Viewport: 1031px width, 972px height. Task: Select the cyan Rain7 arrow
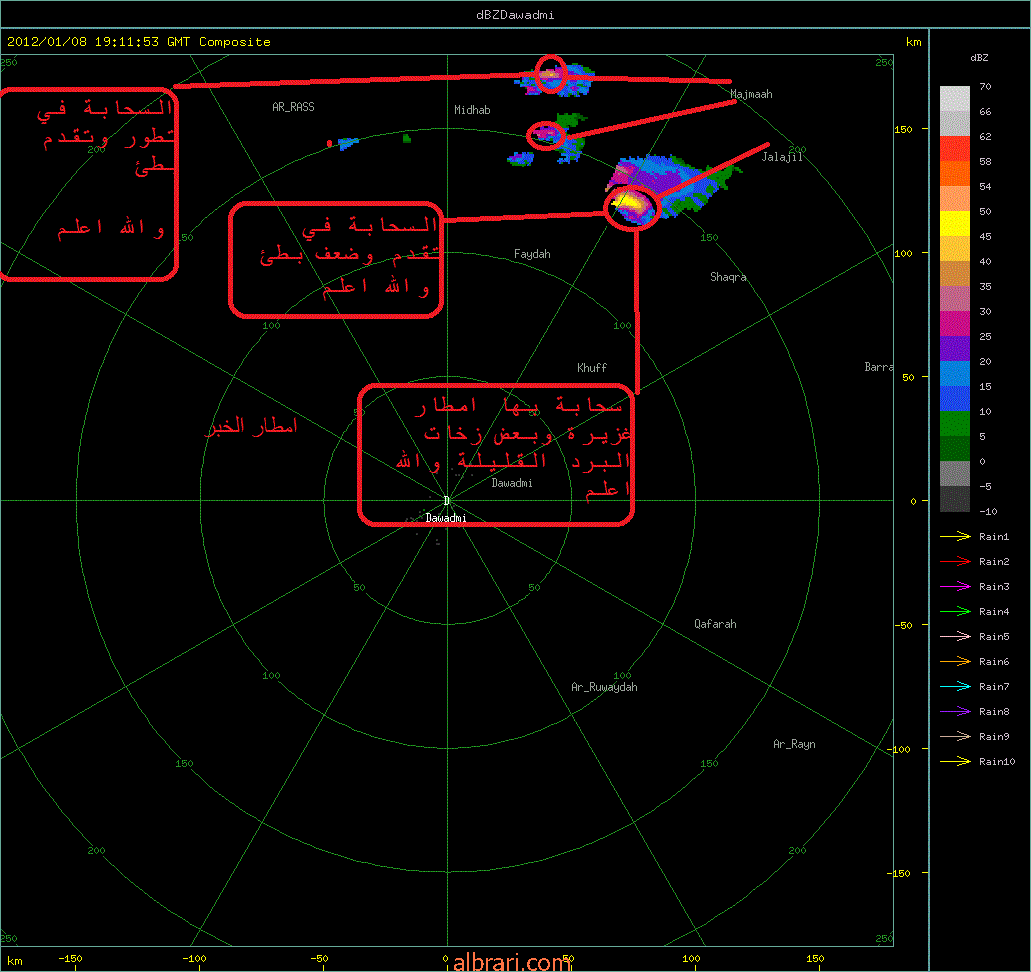955,687
